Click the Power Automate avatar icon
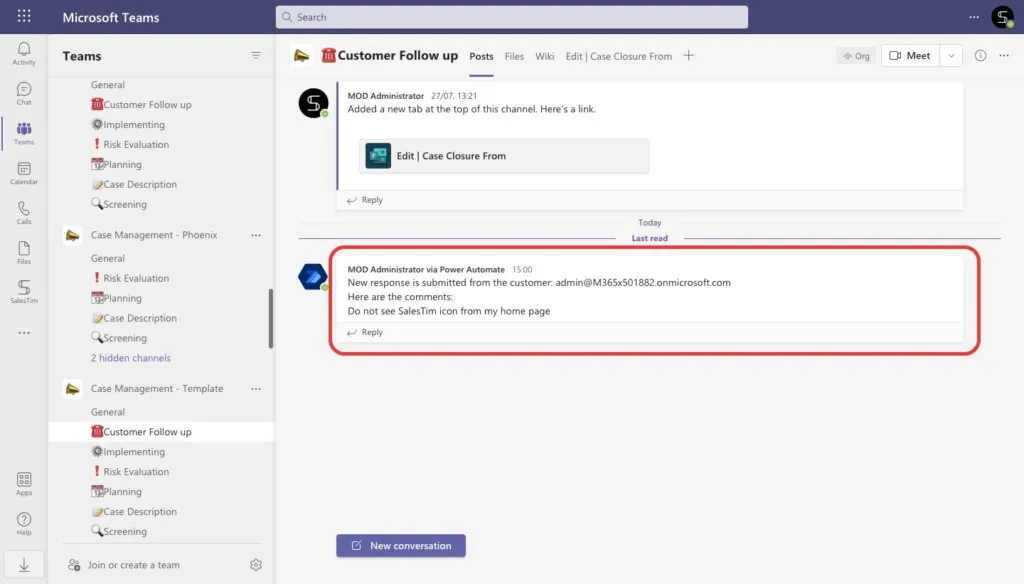1024x584 pixels. pos(313,276)
